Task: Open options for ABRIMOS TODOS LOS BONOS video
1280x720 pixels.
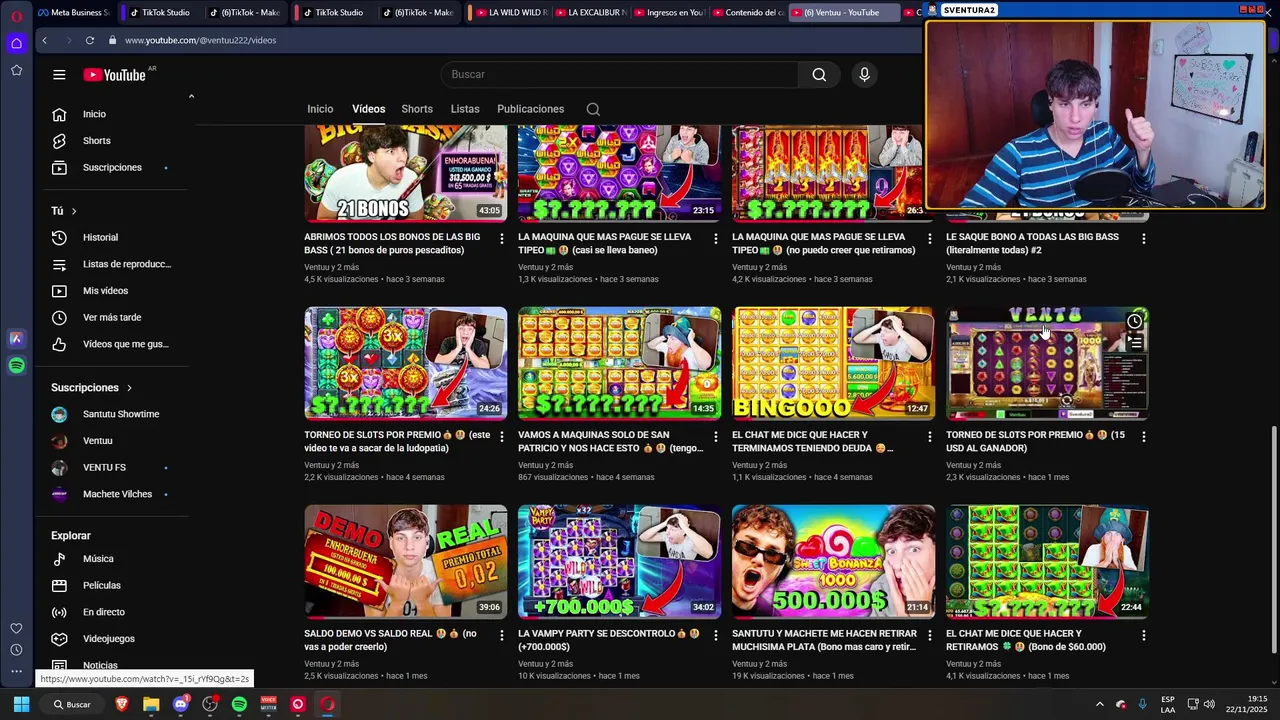Action: [502, 238]
